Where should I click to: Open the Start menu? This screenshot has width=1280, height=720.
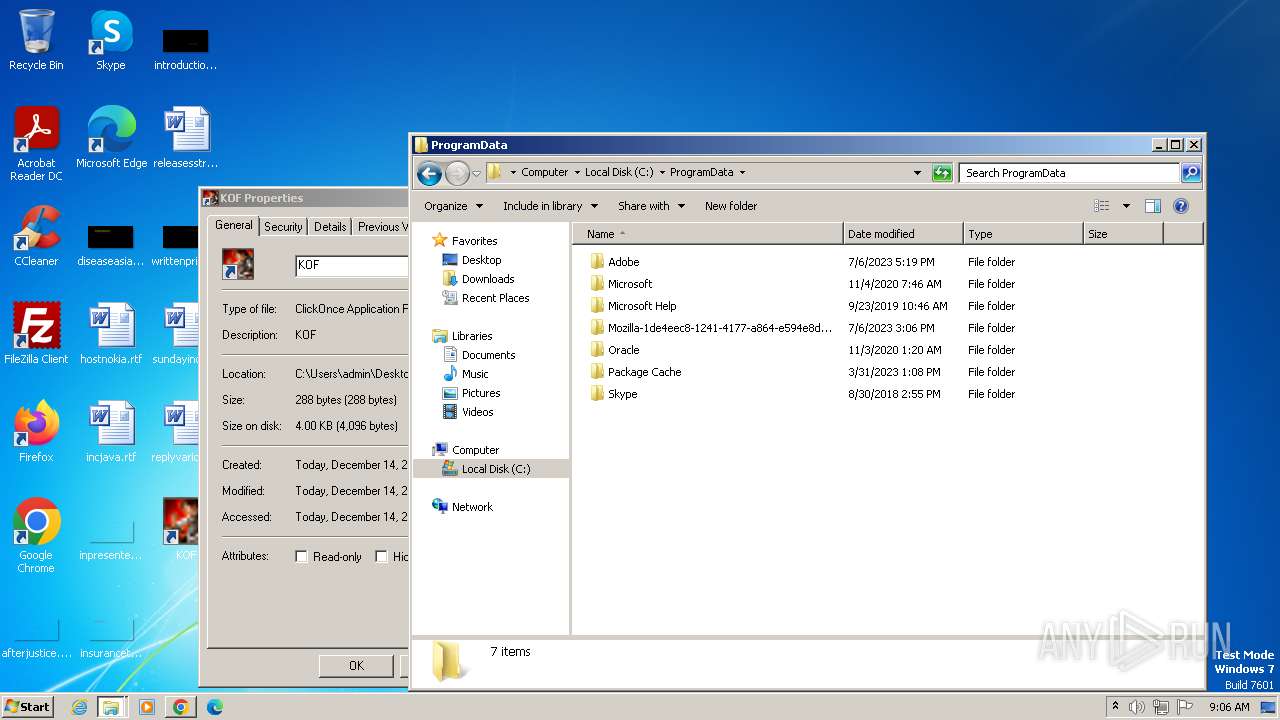[28, 707]
